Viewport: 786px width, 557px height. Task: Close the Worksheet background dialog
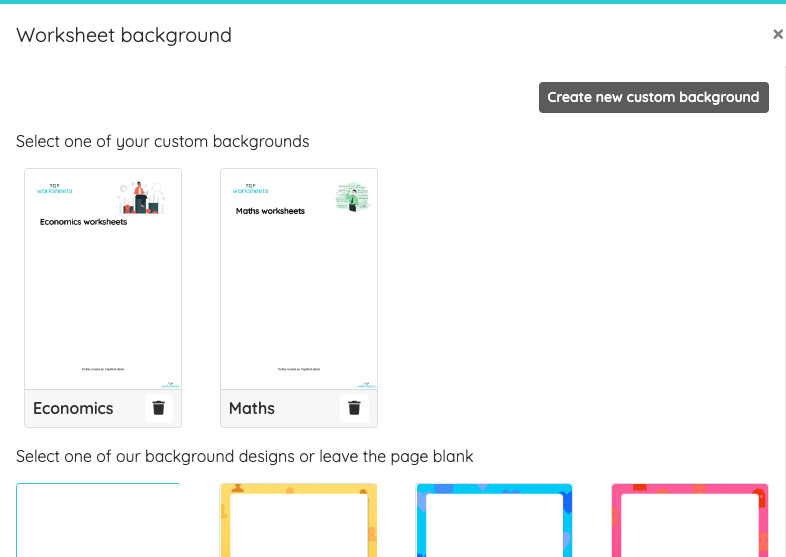pos(777,34)
